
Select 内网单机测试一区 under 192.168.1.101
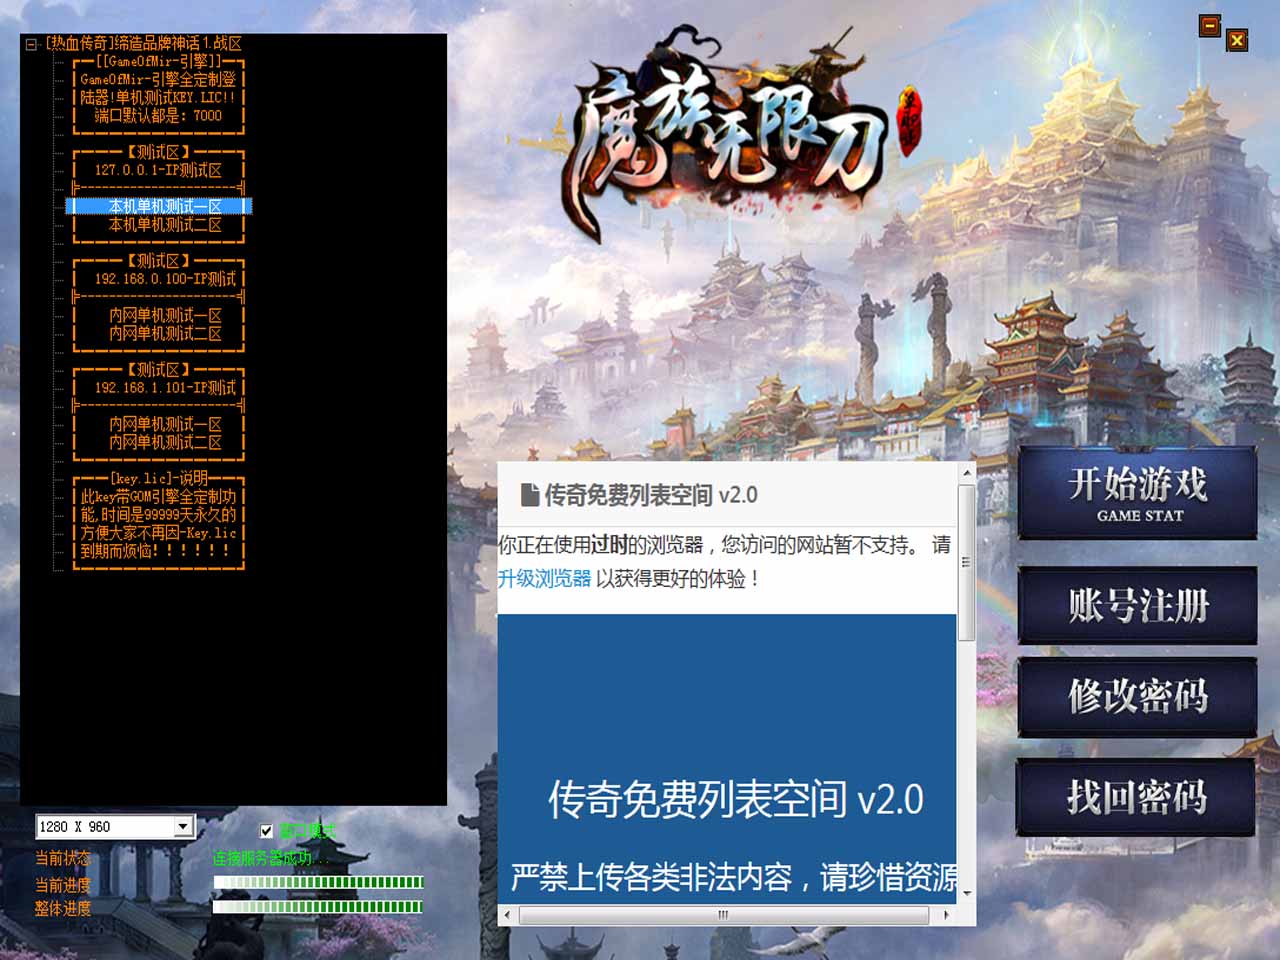[x=165, y=424]
